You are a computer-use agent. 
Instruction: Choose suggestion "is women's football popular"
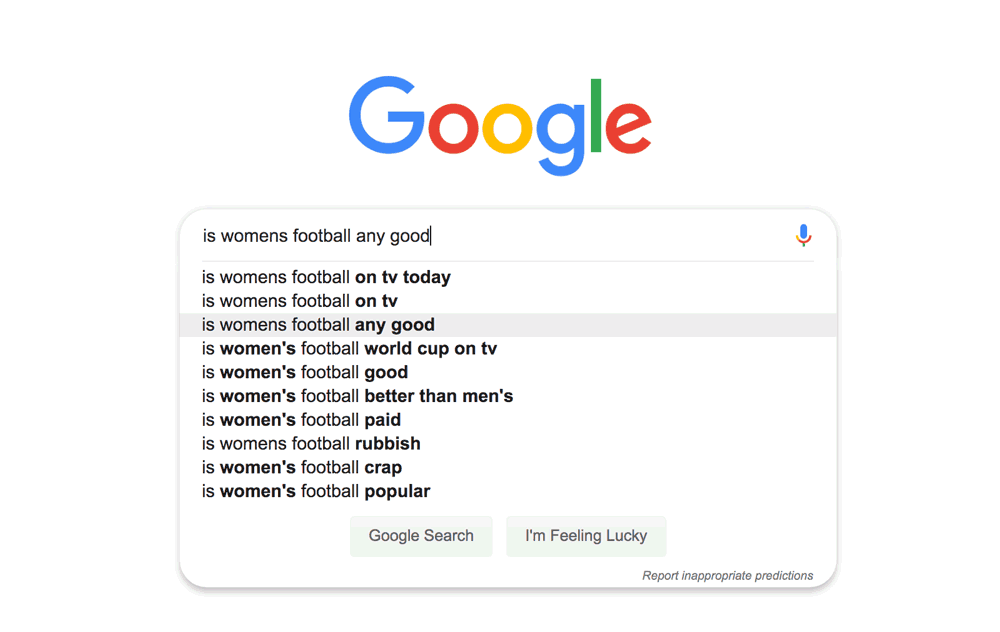point(316,491)
